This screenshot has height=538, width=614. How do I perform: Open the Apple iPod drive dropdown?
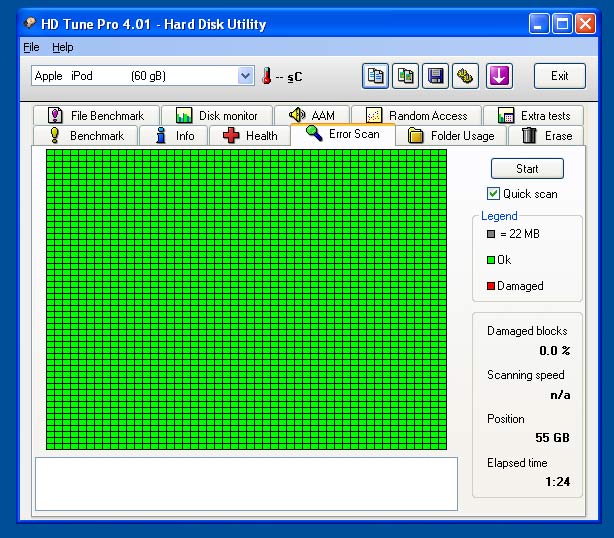click(246, 76)
